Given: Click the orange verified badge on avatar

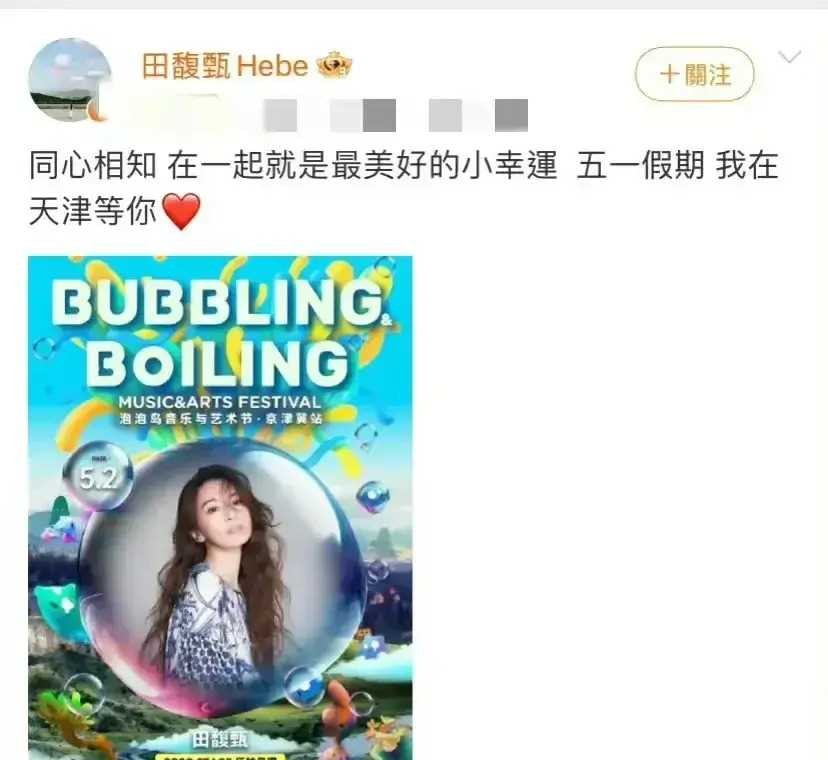Looking at the screenshot, I should [97, 110].
